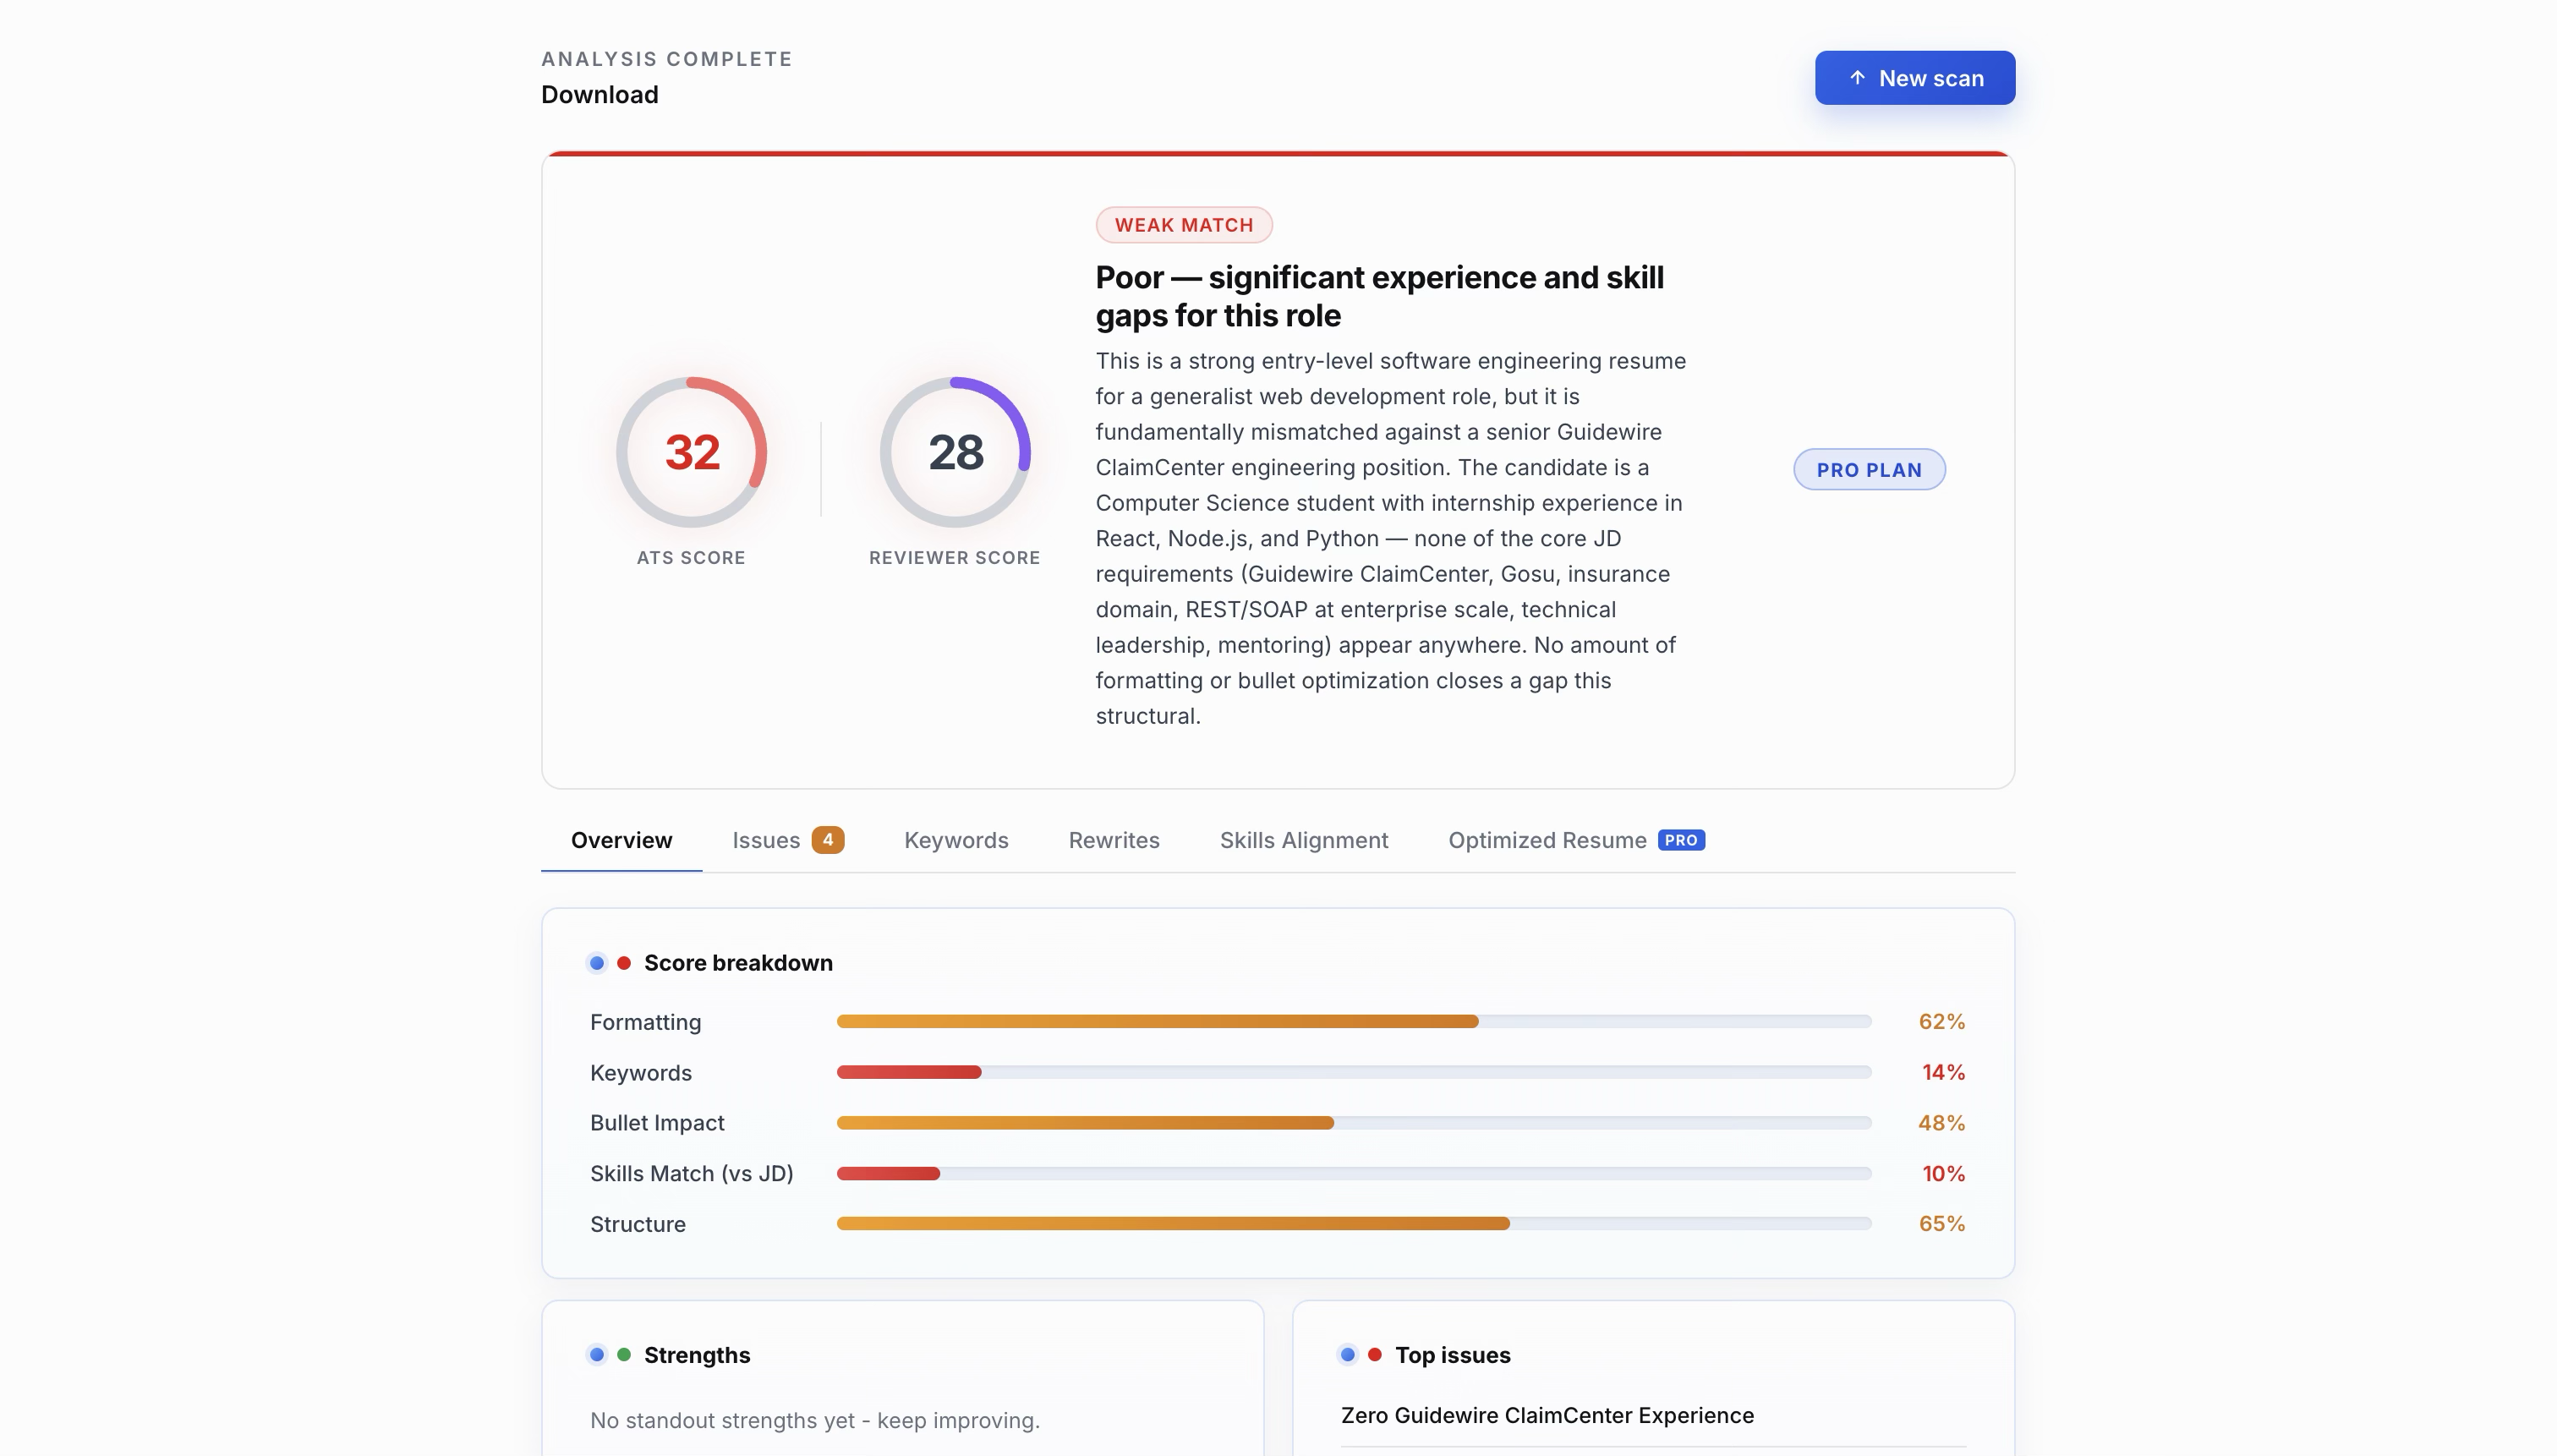This screenshot has width=2557, height=1456.
Task: Click the Download heading link
Action: (x=599, y=95)
